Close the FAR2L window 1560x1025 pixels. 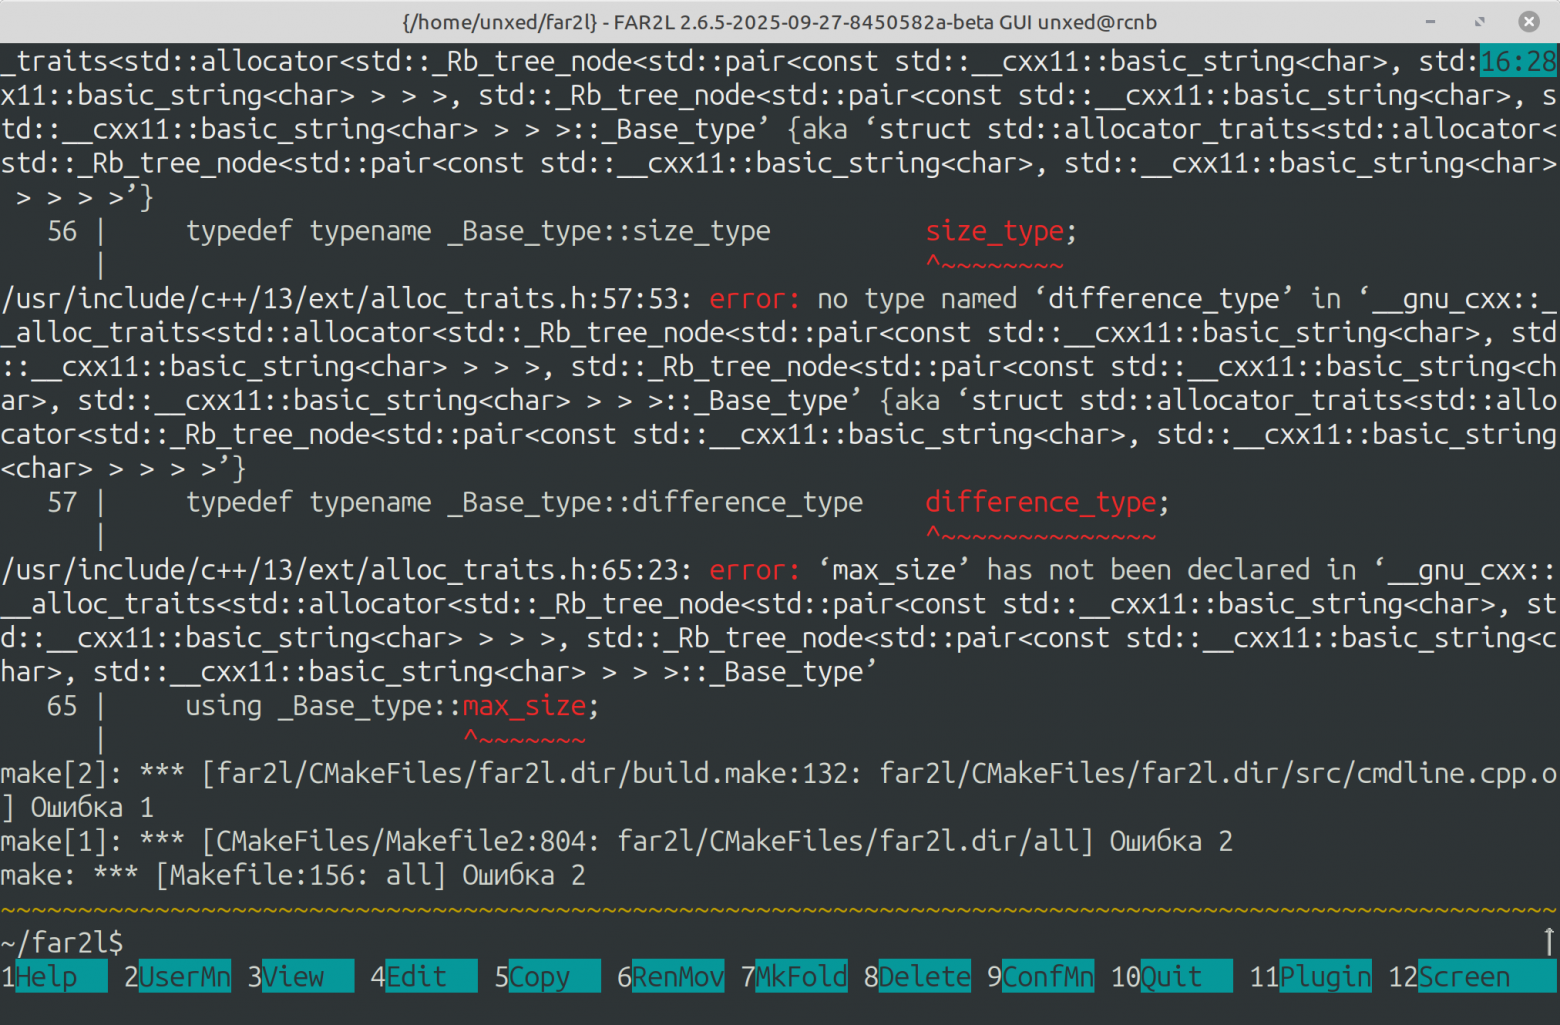click(1529, 21)
